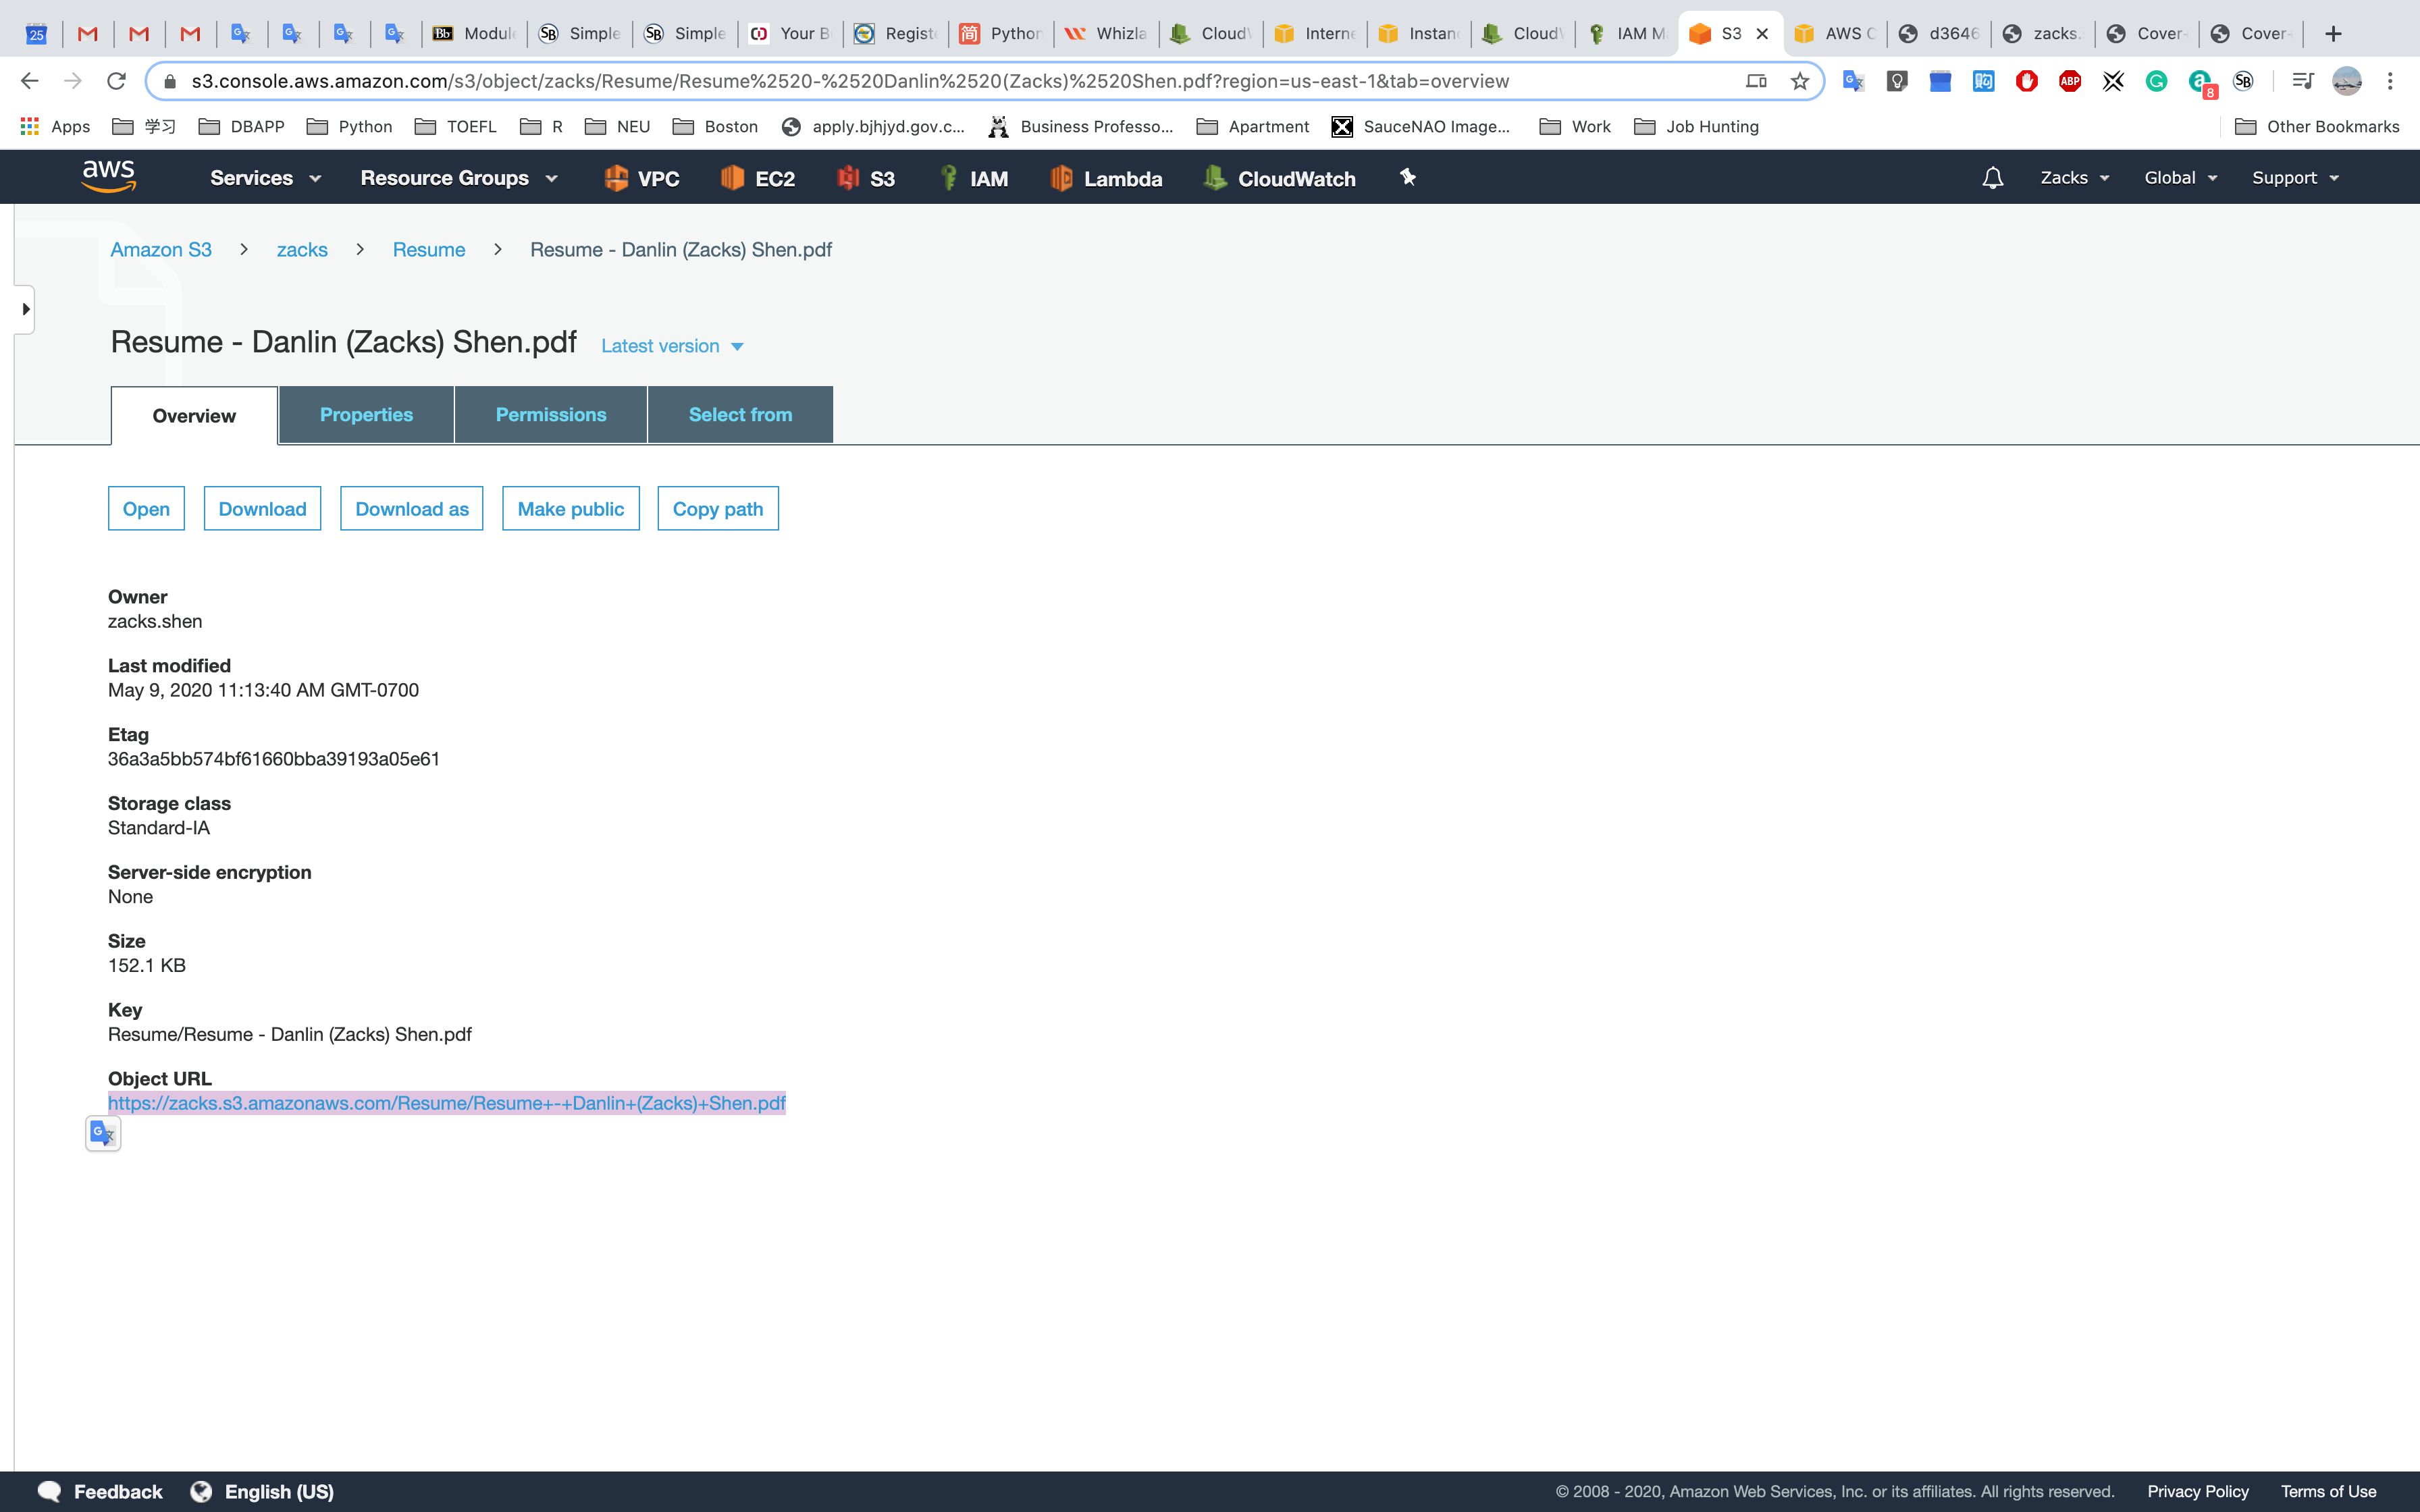The image size is (2420, 1512).
Task: Open EC2 service shortcut
Action: 758,178
